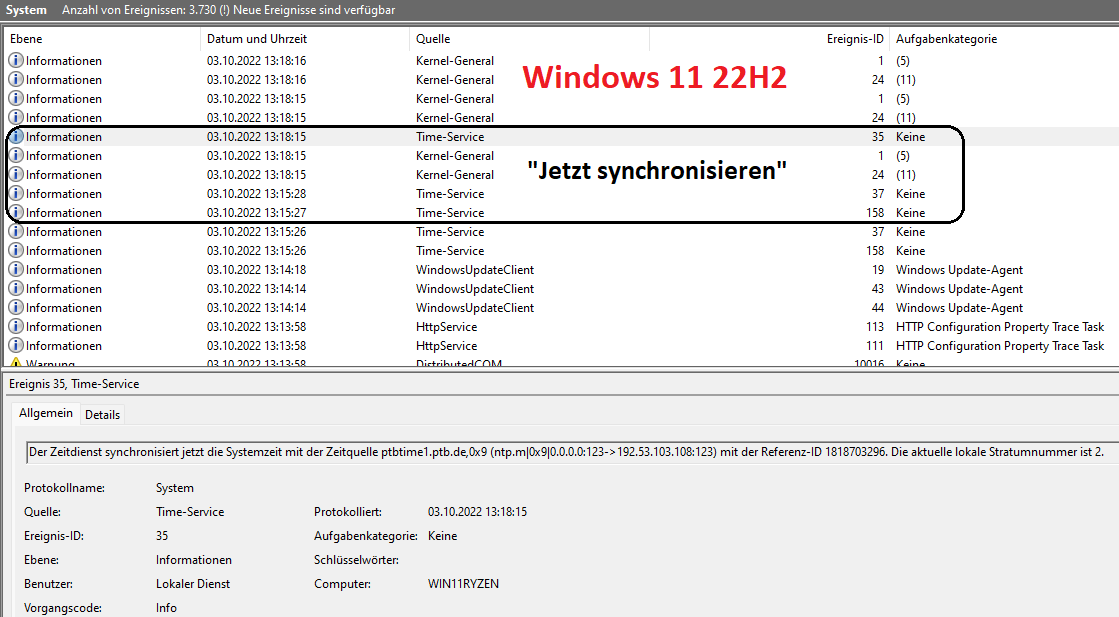Sort by the Ereignis-ID column header
This screenshot has height=617, width=1119.
pos(769,39)
